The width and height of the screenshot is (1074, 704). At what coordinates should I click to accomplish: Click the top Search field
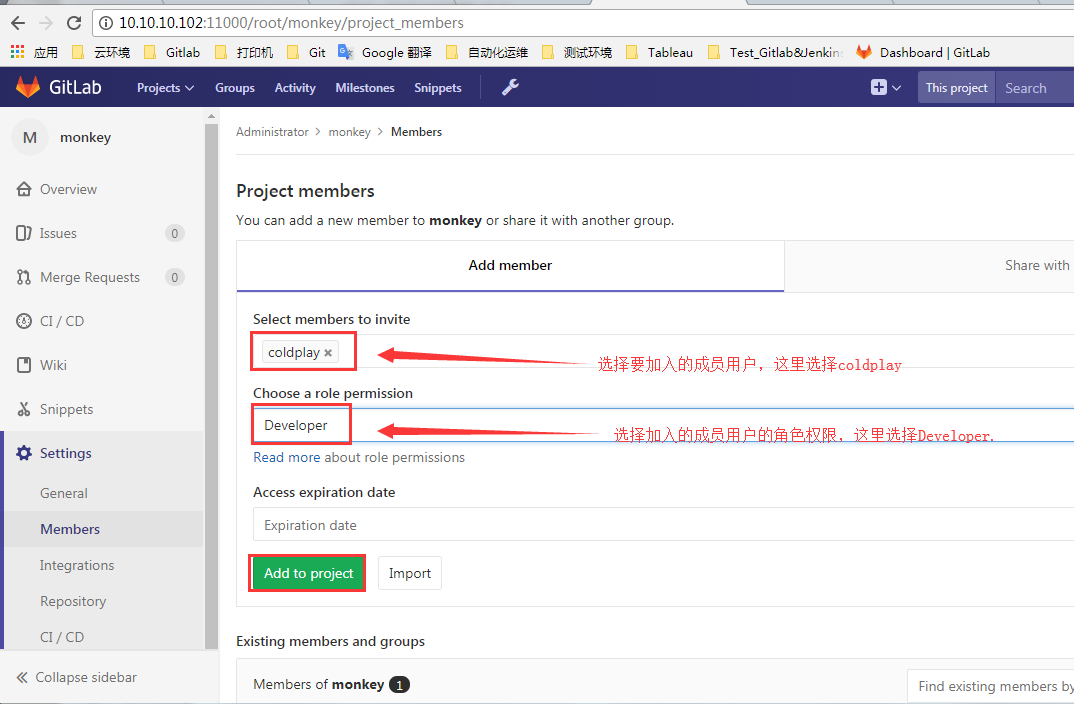pos(1034,88)
